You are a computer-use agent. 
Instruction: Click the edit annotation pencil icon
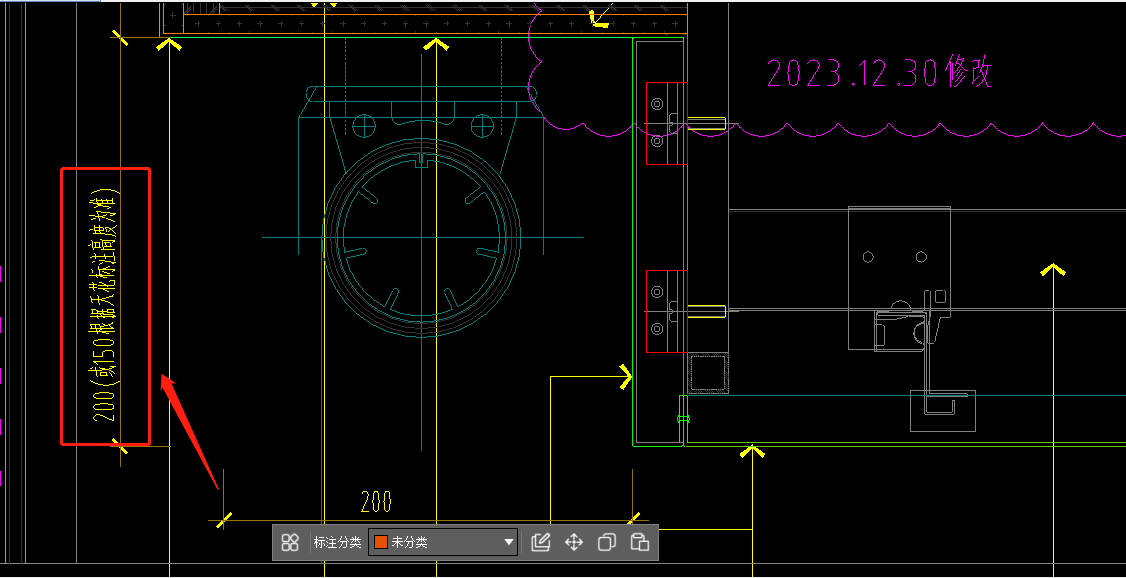(x=540, y=542)
